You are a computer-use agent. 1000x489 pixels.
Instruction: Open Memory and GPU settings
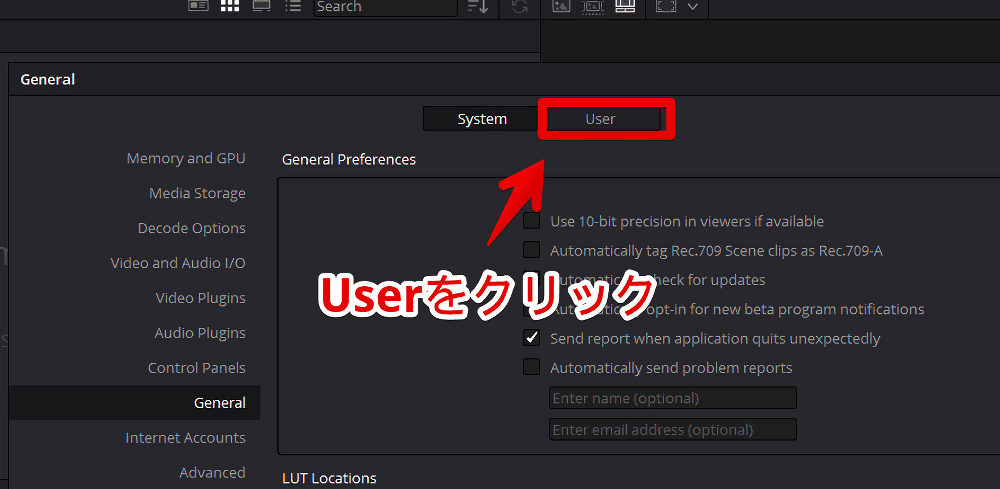coord(186,158)
